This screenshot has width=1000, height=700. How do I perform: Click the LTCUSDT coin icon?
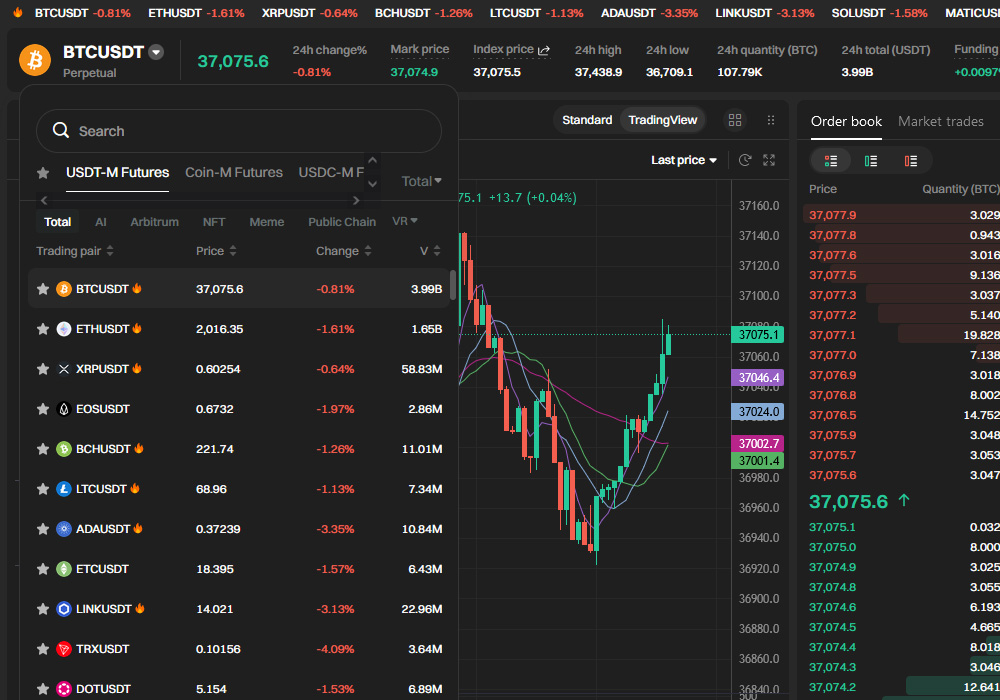click(64, 489)
